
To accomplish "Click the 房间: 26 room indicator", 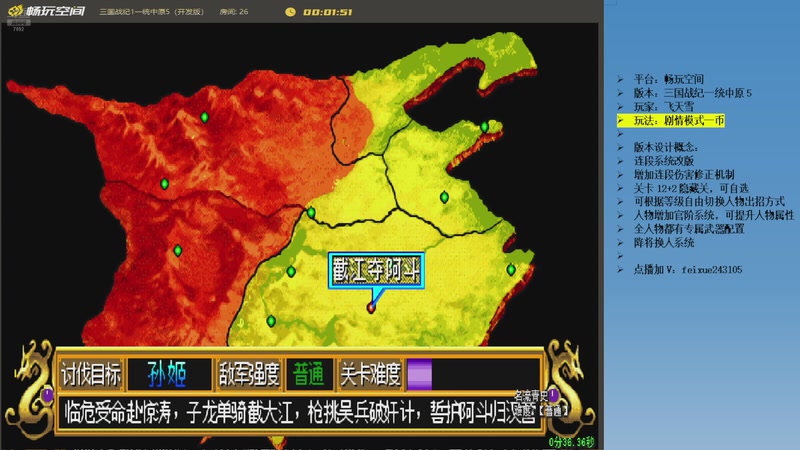I will coord(234,12).
